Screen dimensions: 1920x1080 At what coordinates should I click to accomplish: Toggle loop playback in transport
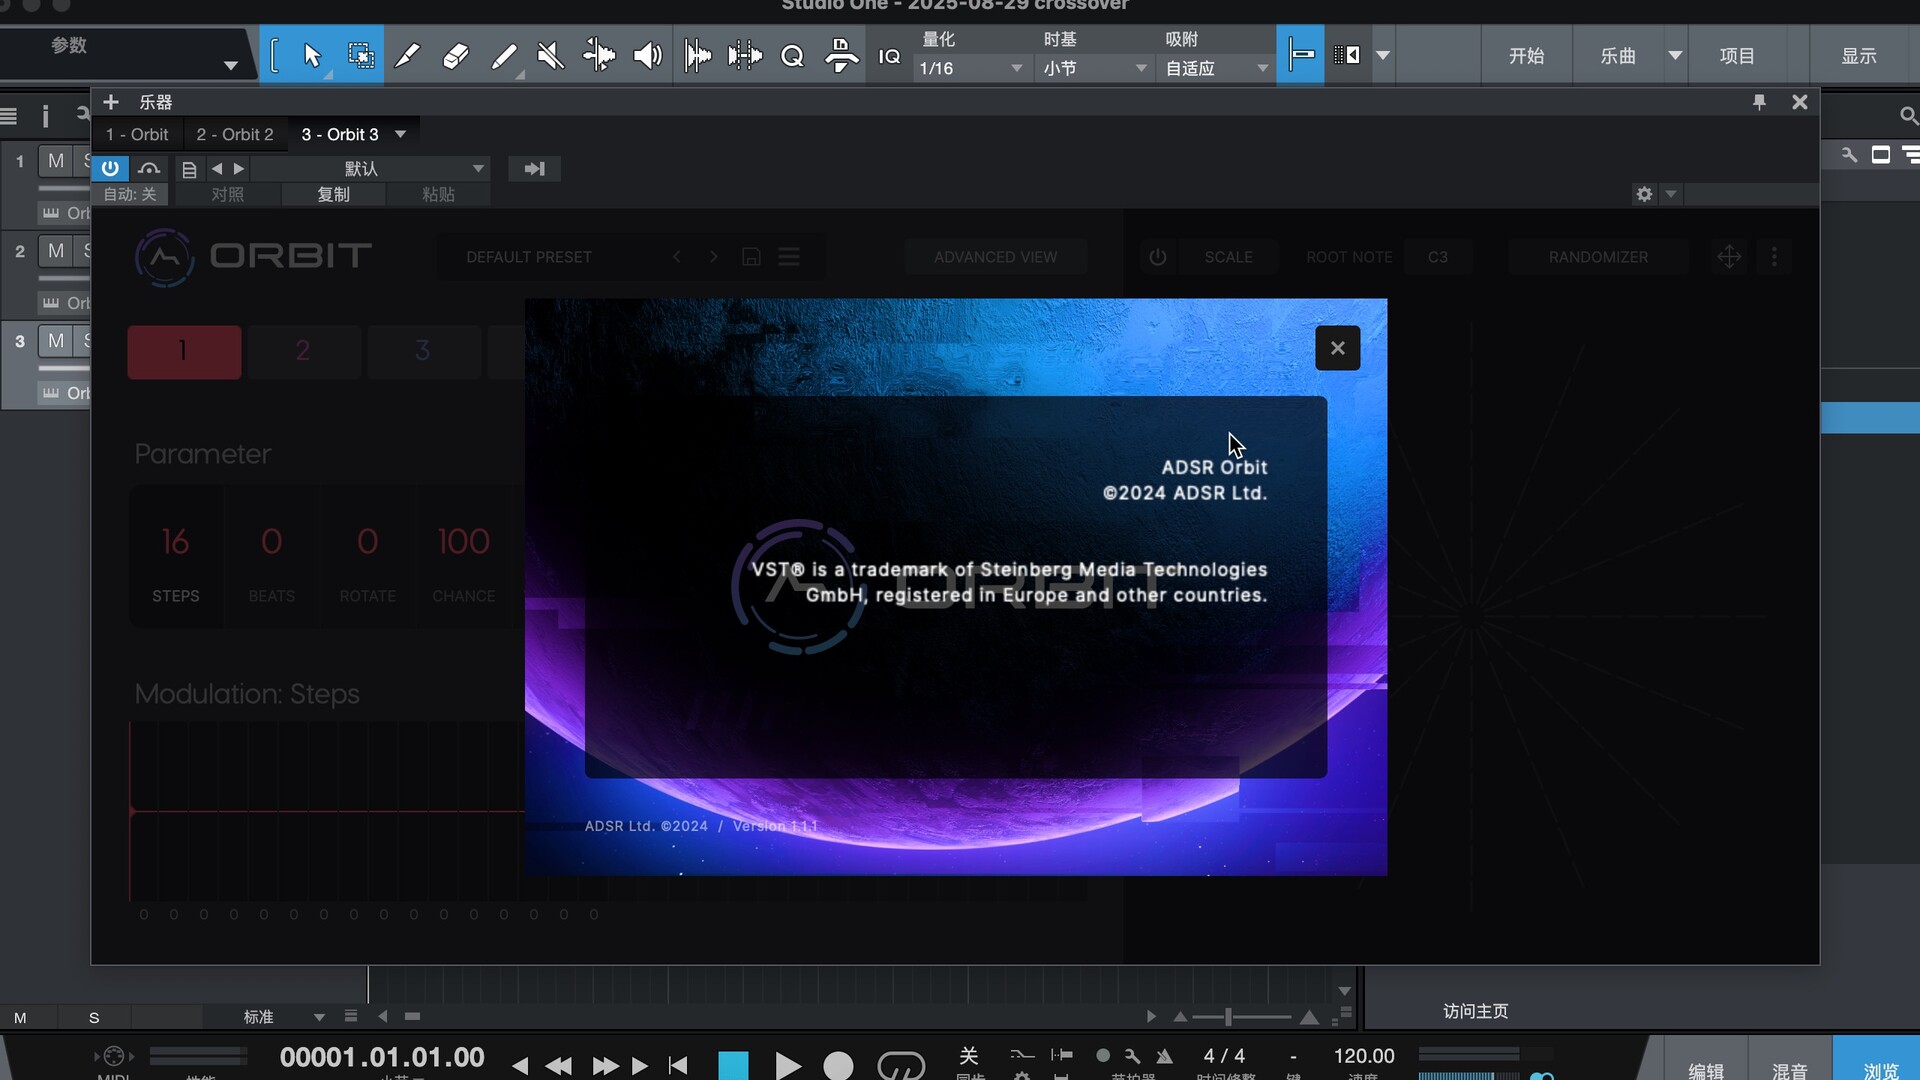(900, 1065)
